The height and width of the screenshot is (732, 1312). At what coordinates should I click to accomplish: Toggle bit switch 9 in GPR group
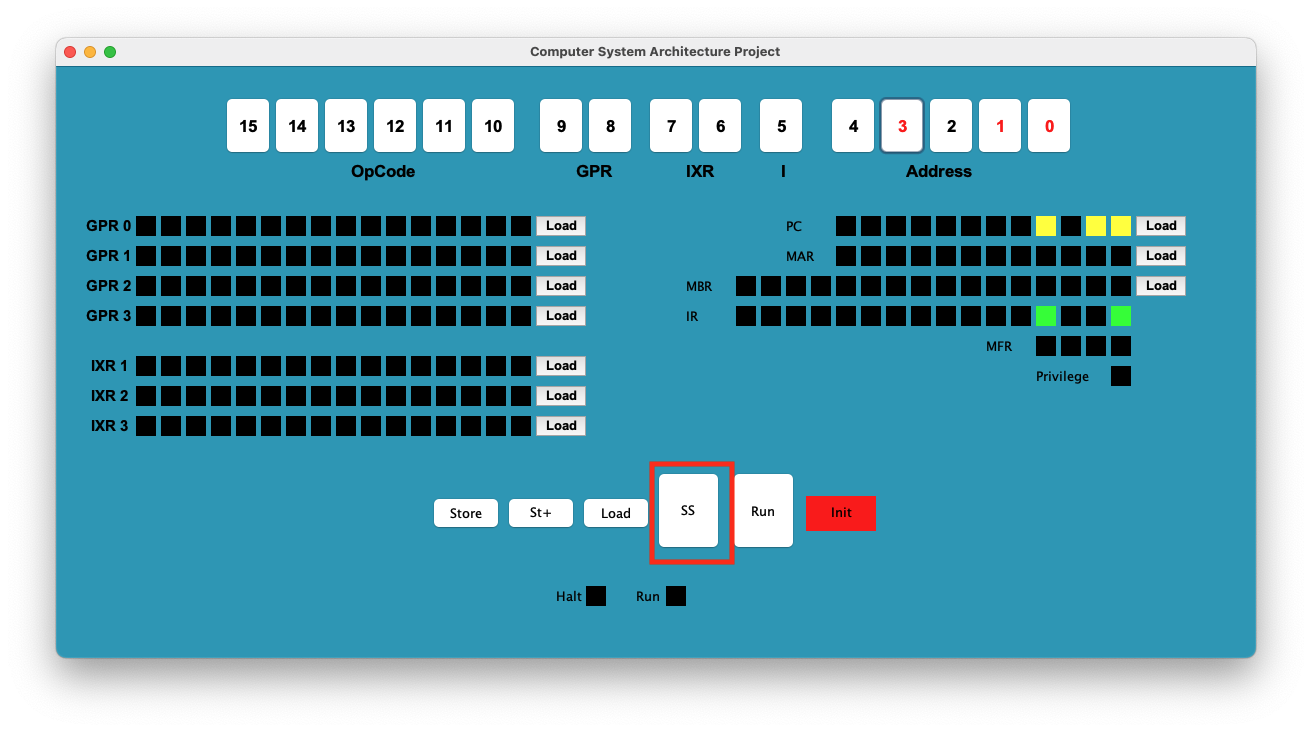coord(561,126)
